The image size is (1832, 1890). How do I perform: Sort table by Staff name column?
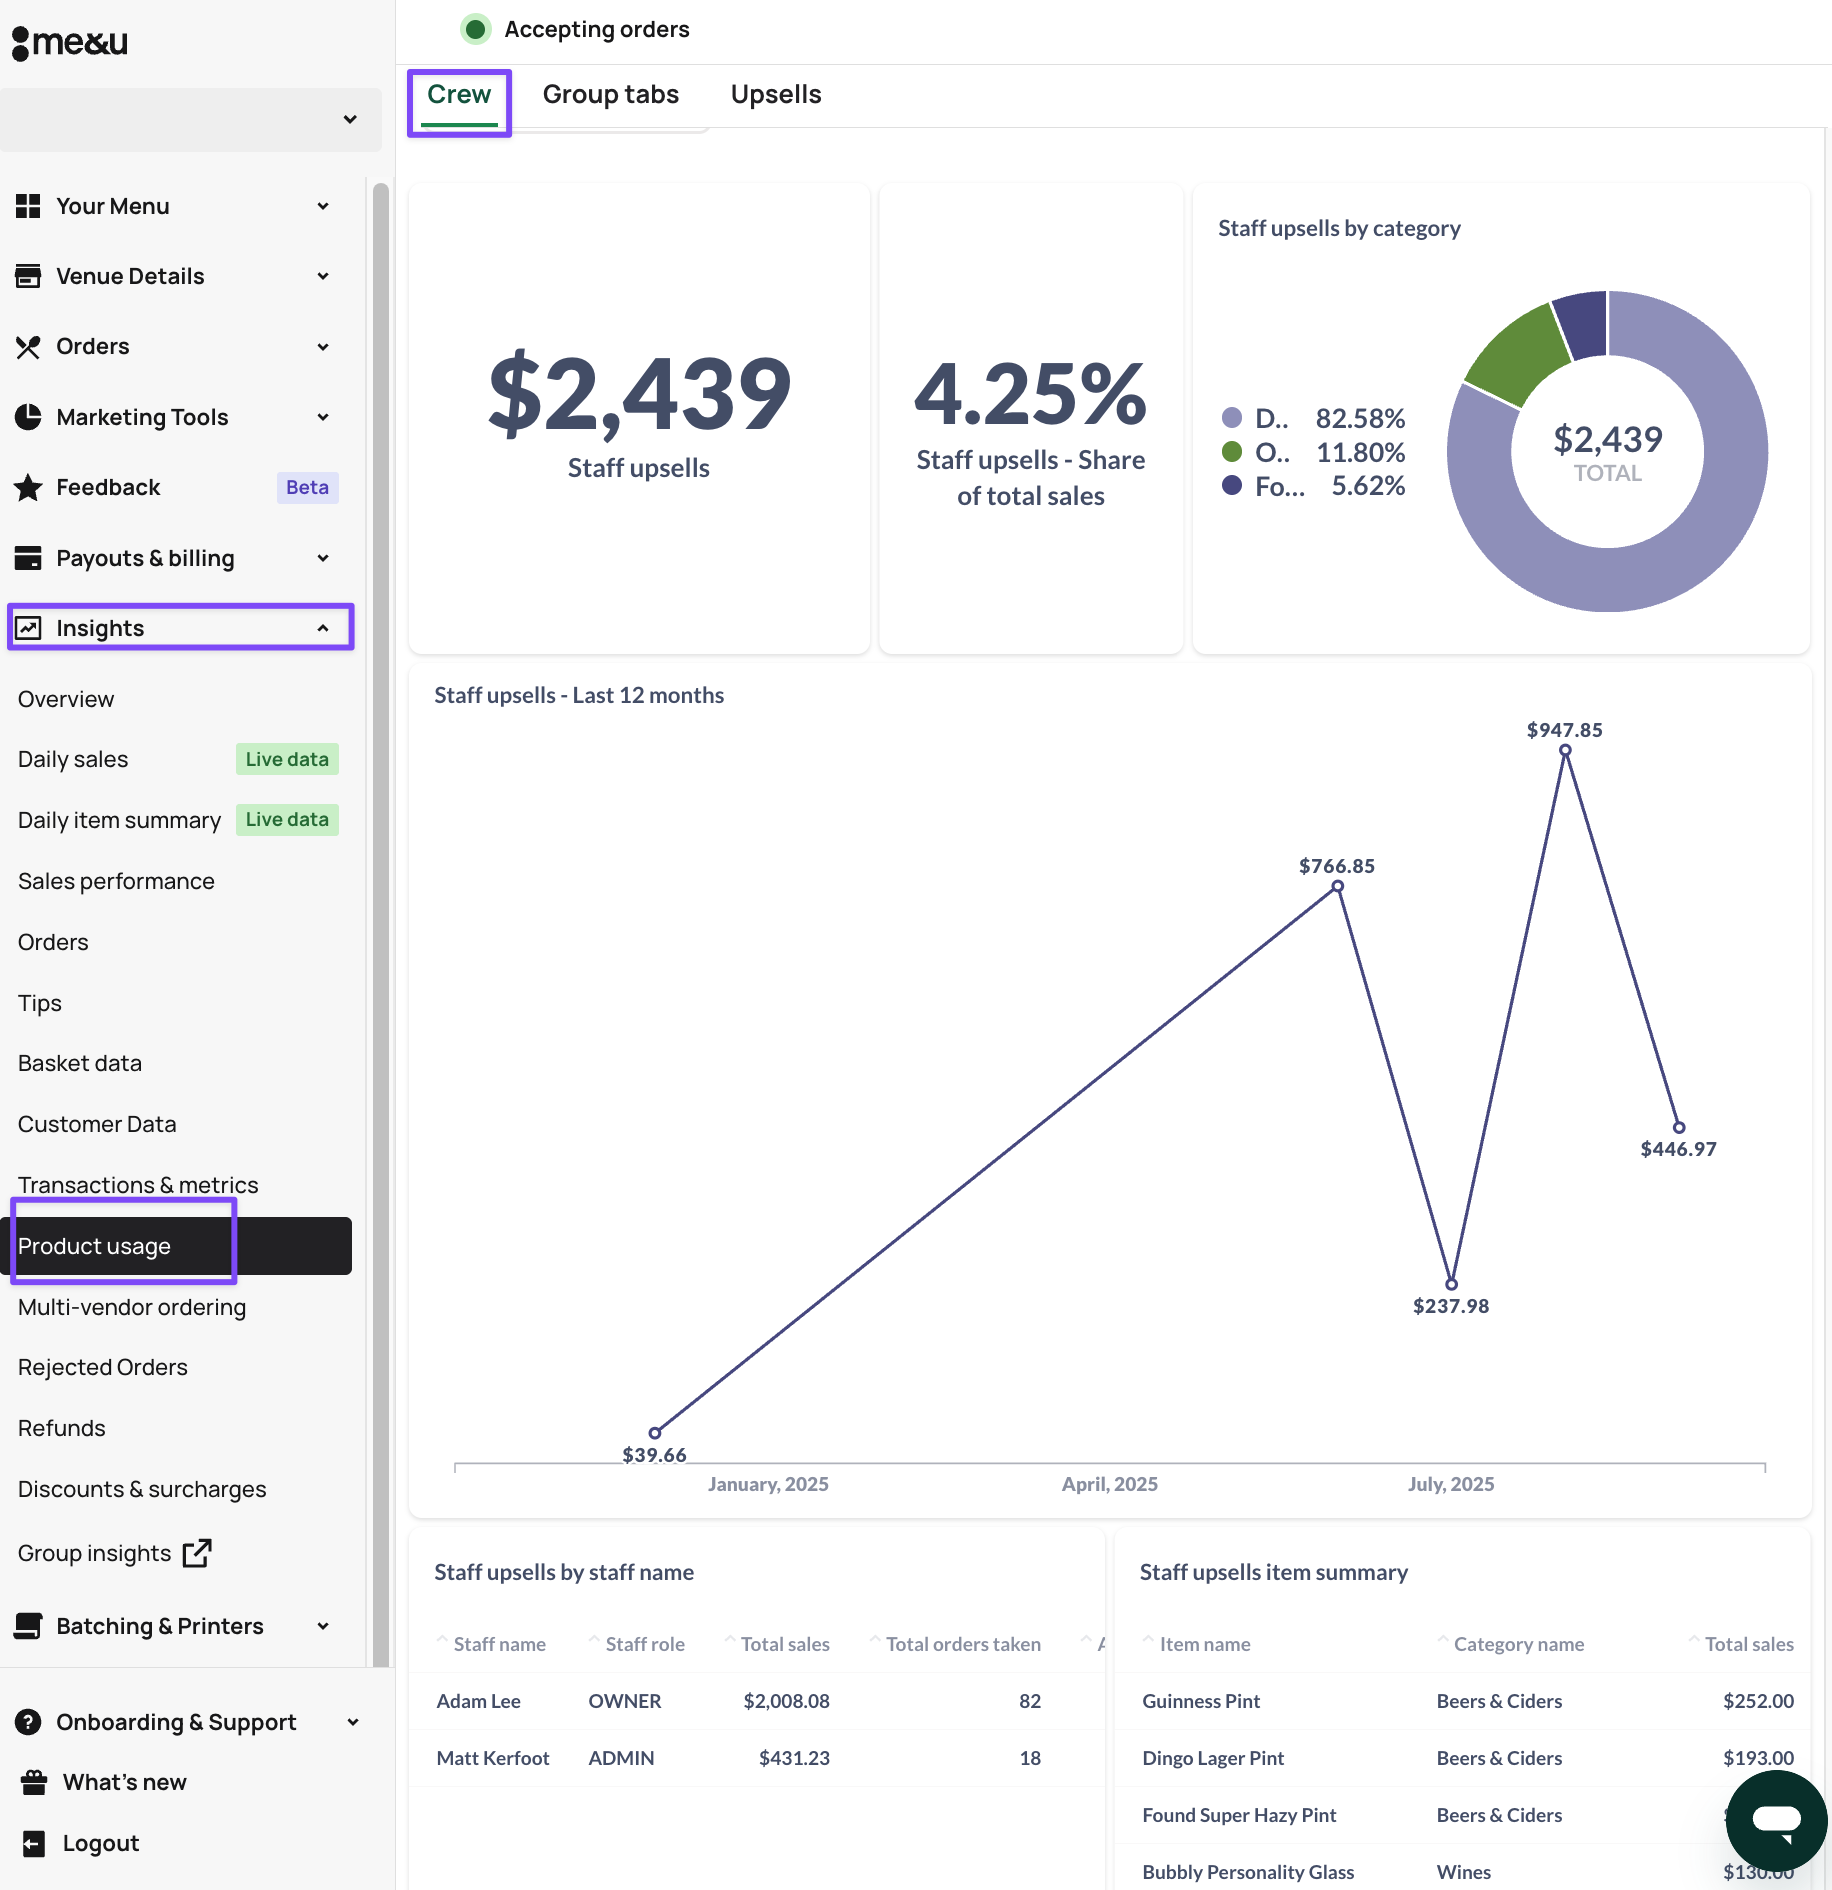pos(498,1644)
